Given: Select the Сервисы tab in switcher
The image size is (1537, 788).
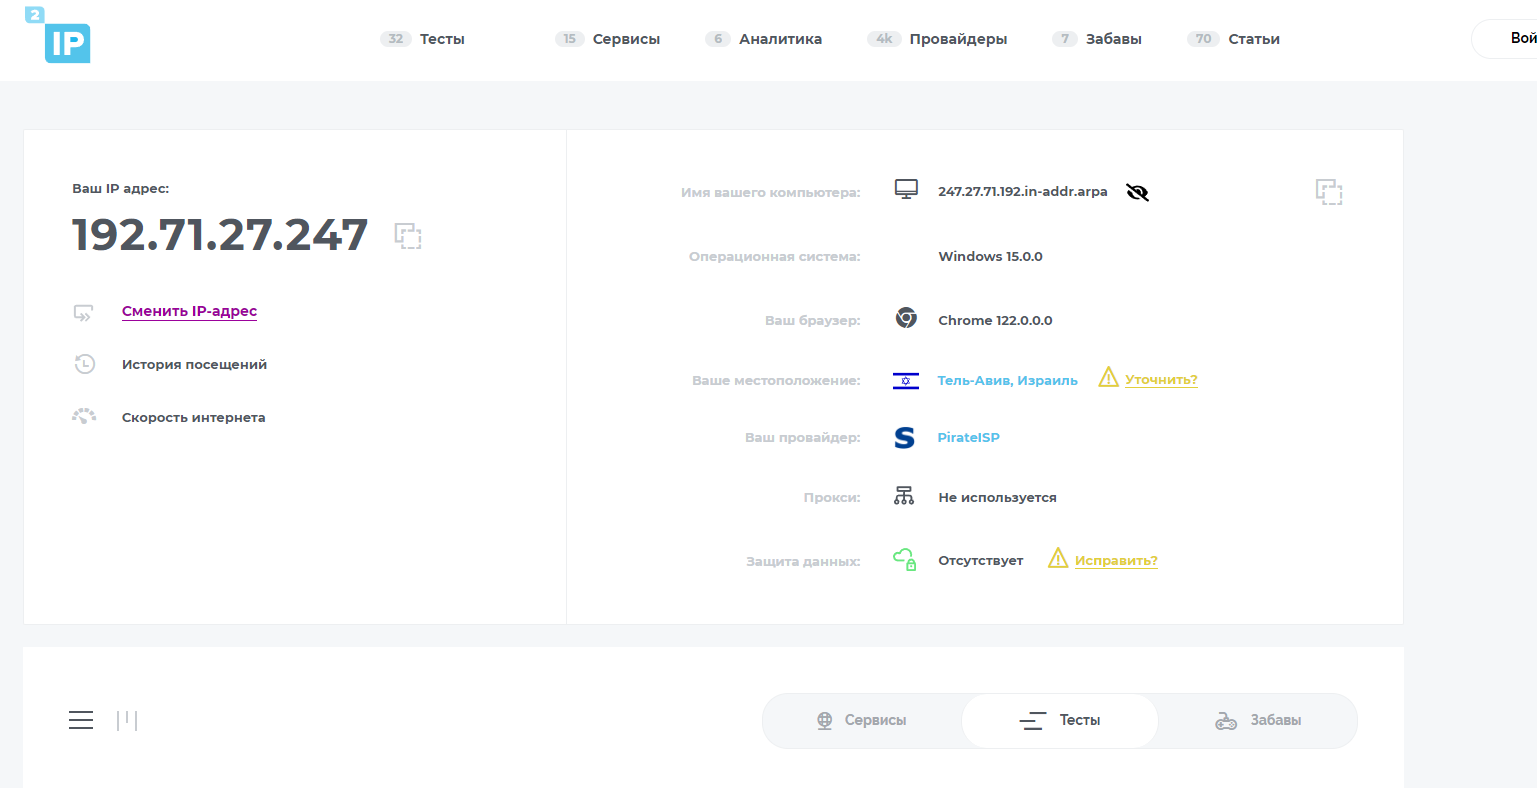Looking at the screenshot, I should [861, 720].
